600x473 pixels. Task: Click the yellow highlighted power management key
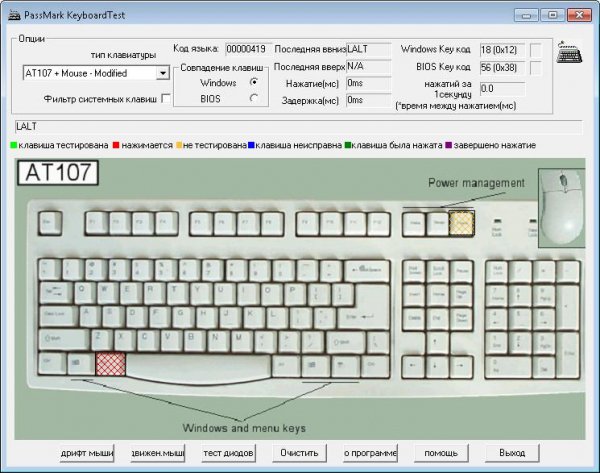click(x=462, y=223)
